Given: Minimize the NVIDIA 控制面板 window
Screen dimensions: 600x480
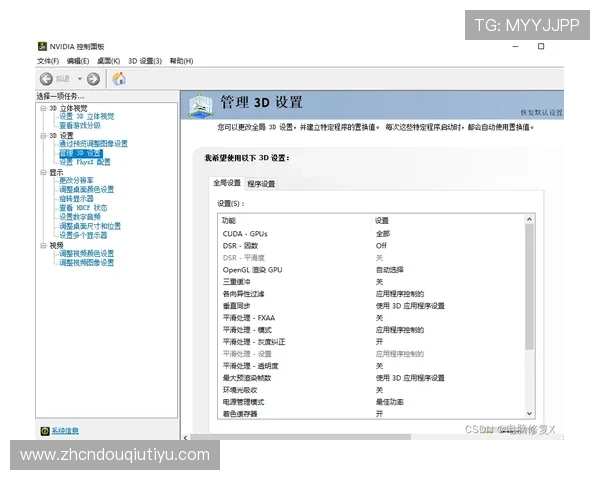Looking at the screenshot, I should coord(515,46).
